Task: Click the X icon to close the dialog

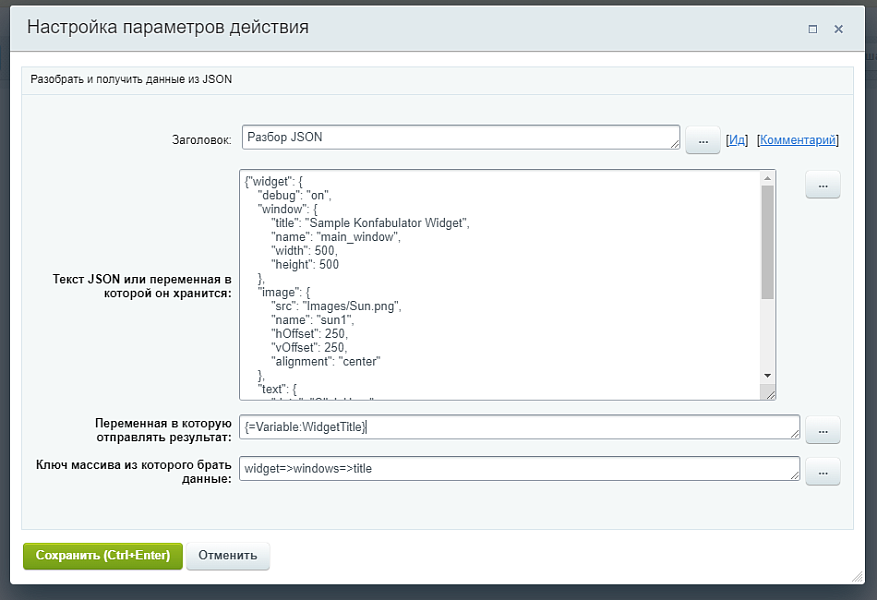Action: click(839, 29)
